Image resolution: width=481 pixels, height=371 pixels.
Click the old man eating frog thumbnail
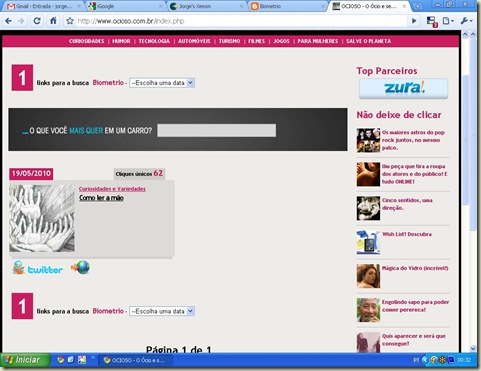coord(368,310)
